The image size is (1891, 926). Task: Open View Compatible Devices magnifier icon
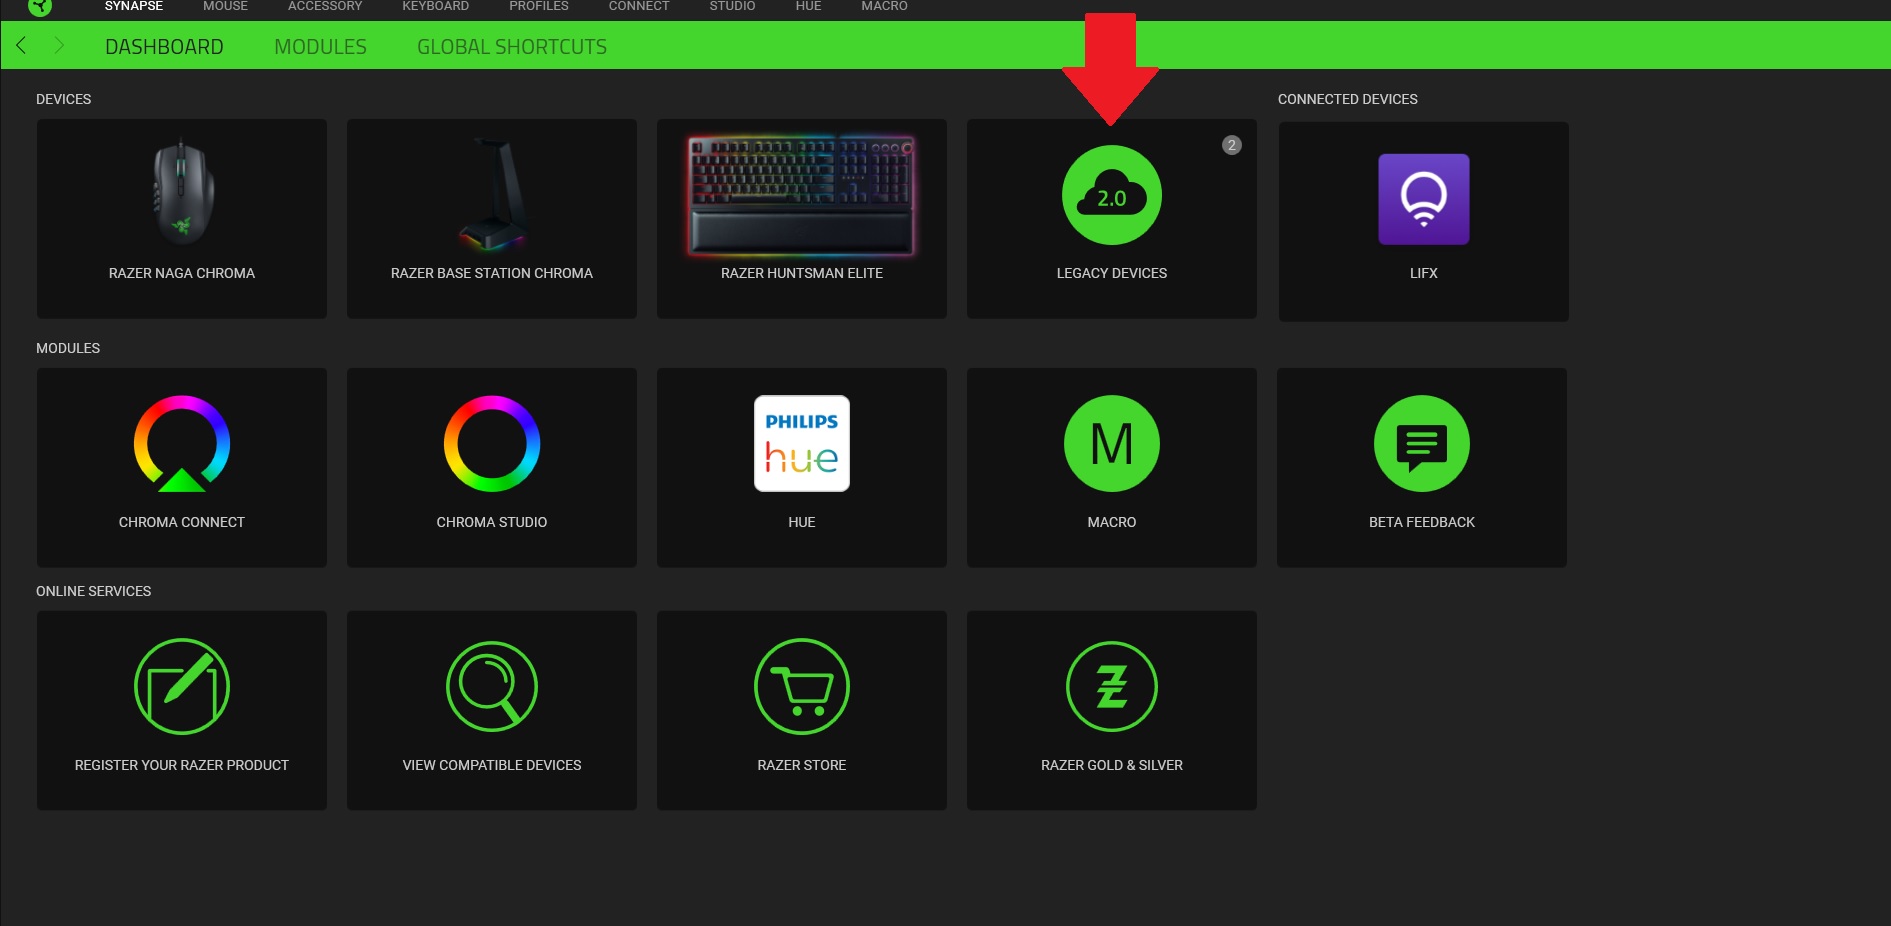(492, 686)
